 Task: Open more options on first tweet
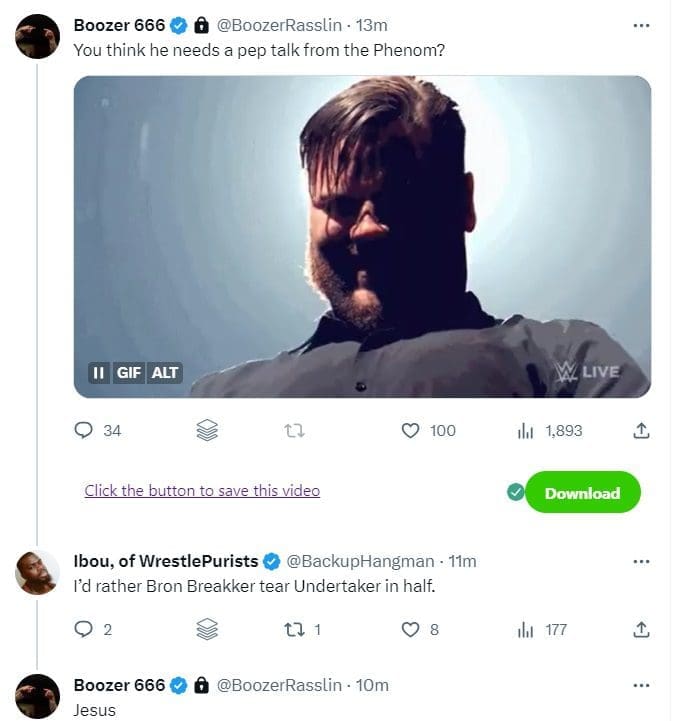point(641,25)
